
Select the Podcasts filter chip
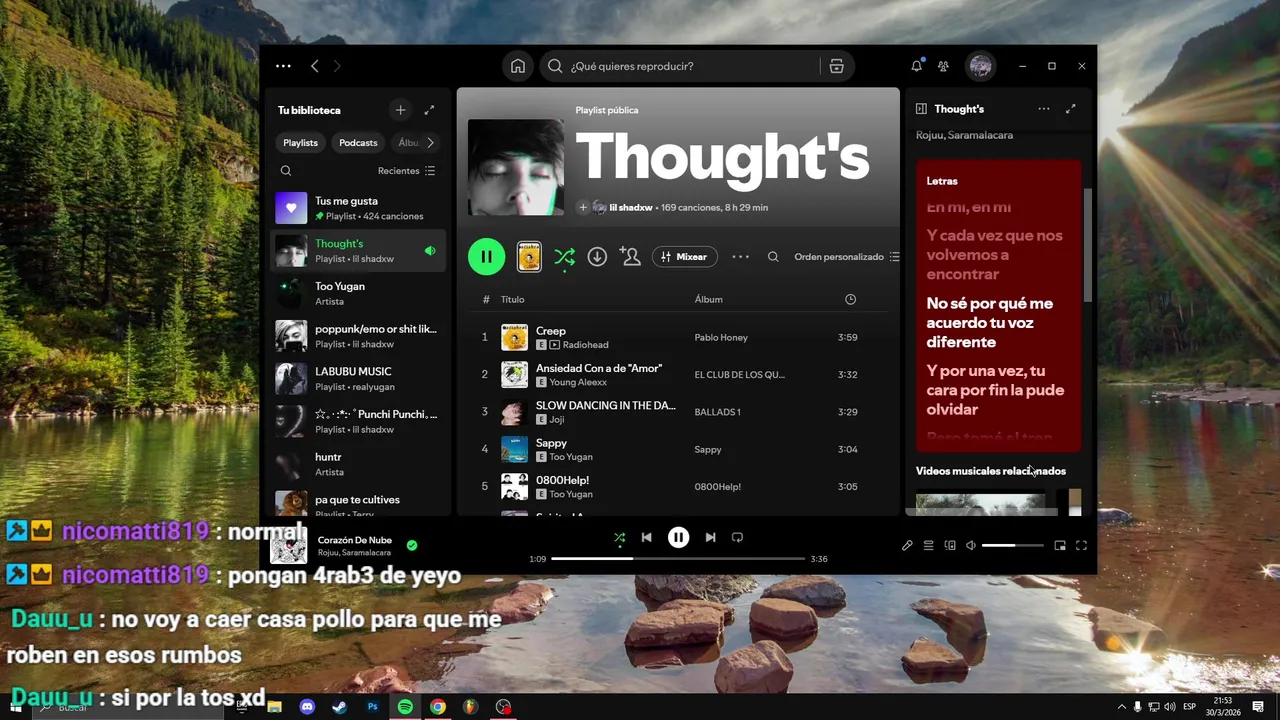[358, 142]
